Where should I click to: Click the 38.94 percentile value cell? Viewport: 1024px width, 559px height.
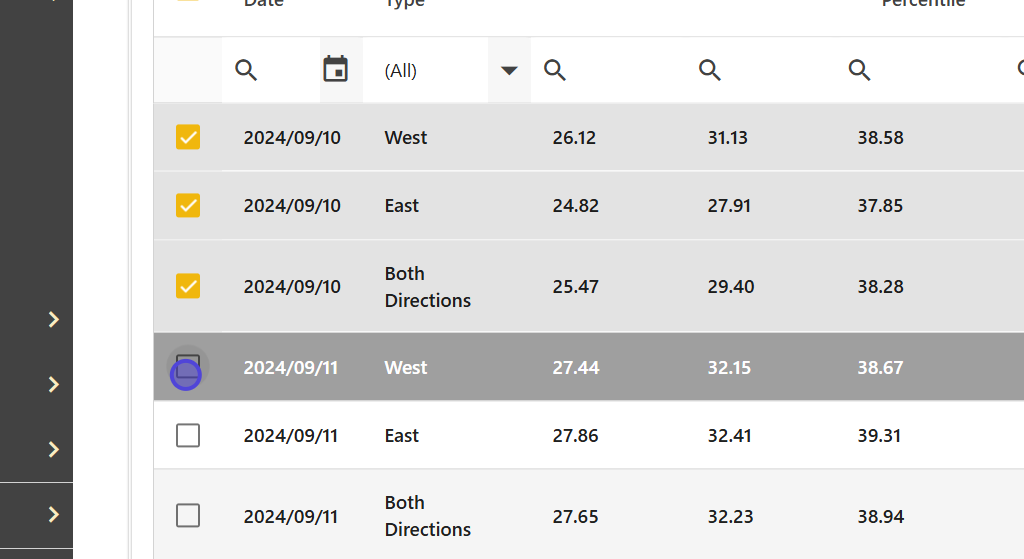pyautogui.click(x=880, y=517)
